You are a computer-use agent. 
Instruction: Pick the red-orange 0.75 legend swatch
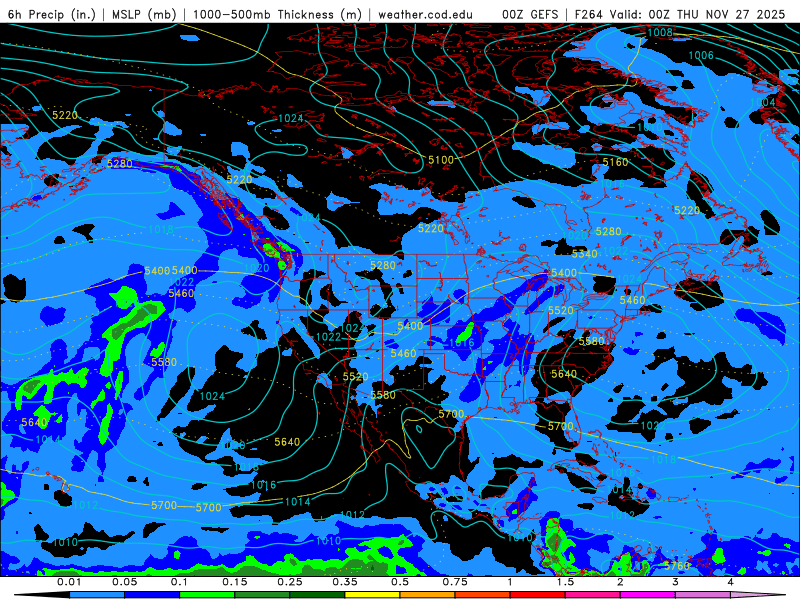(x=483, y=595)
